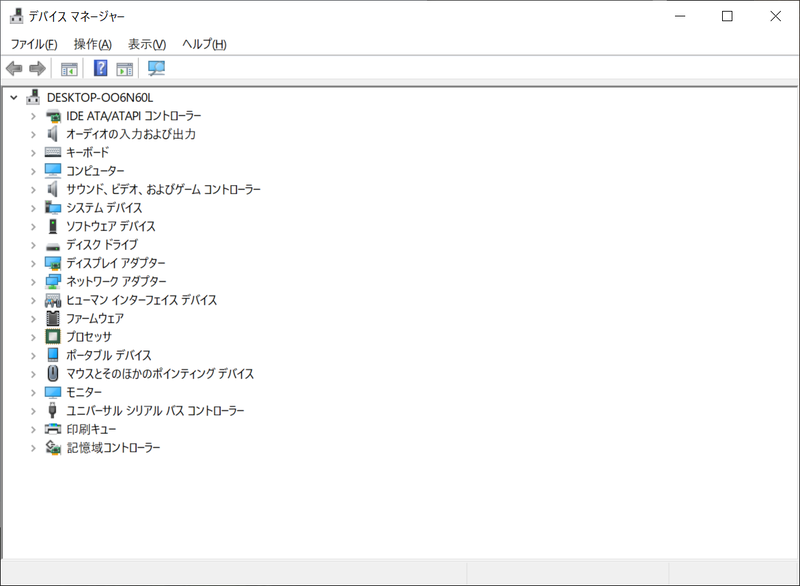This screenshot has height=586, width=800.
Task: Expand the ディスク ドライブ category
Action: (x=33, y=245)
